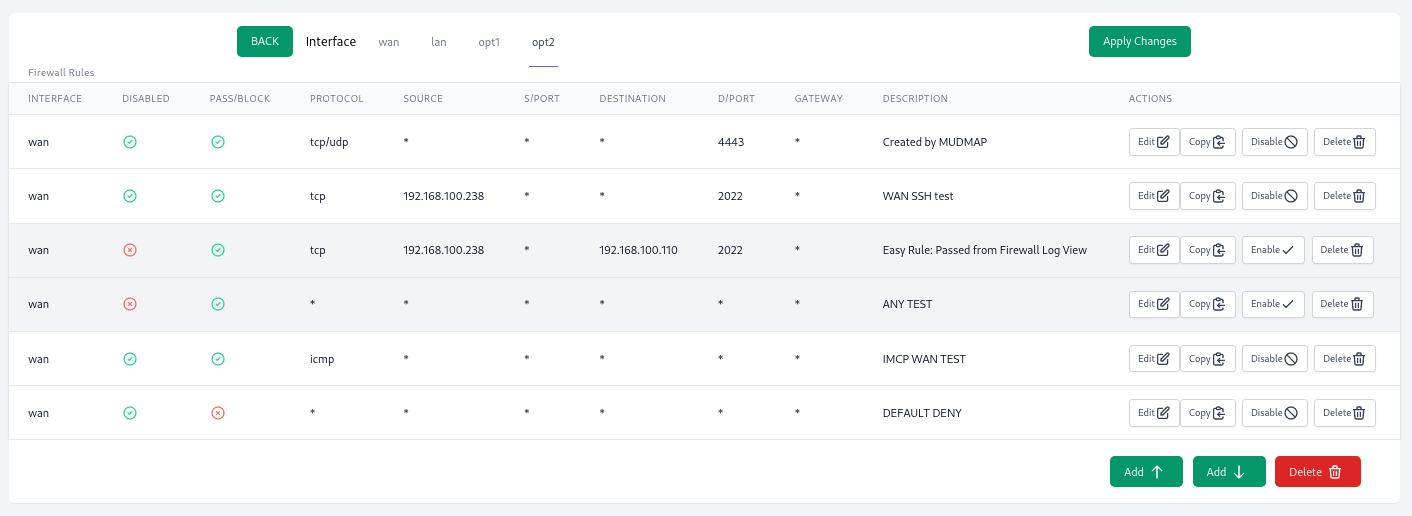The width and height of the screenshot is (1412, 516).
Task: Apply Changes to firewall rules
Action: click(x=1140, y=41)
